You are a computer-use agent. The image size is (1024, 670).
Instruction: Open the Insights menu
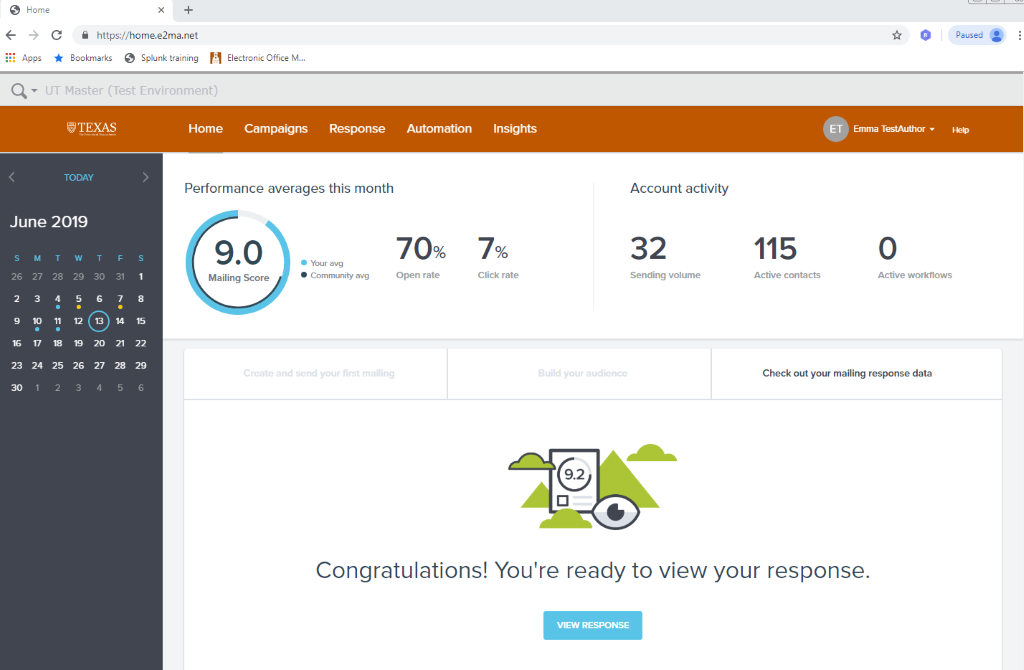click(515, 128)
